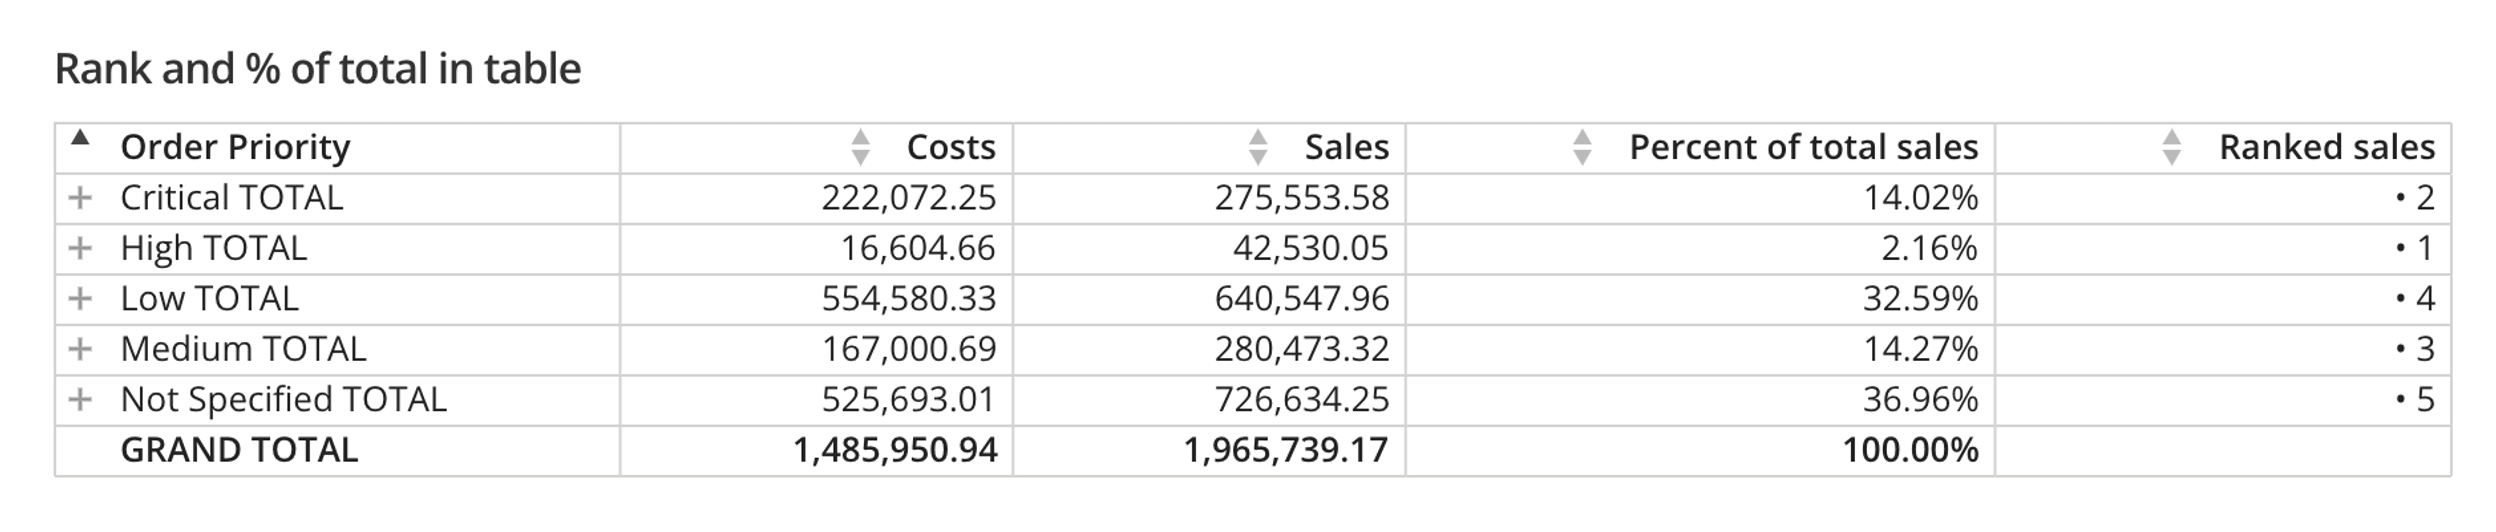Screen dimensions: 2496x532
Task: Click the Low TOTAL costs value 554,580.33
Action: pos(909,299)
